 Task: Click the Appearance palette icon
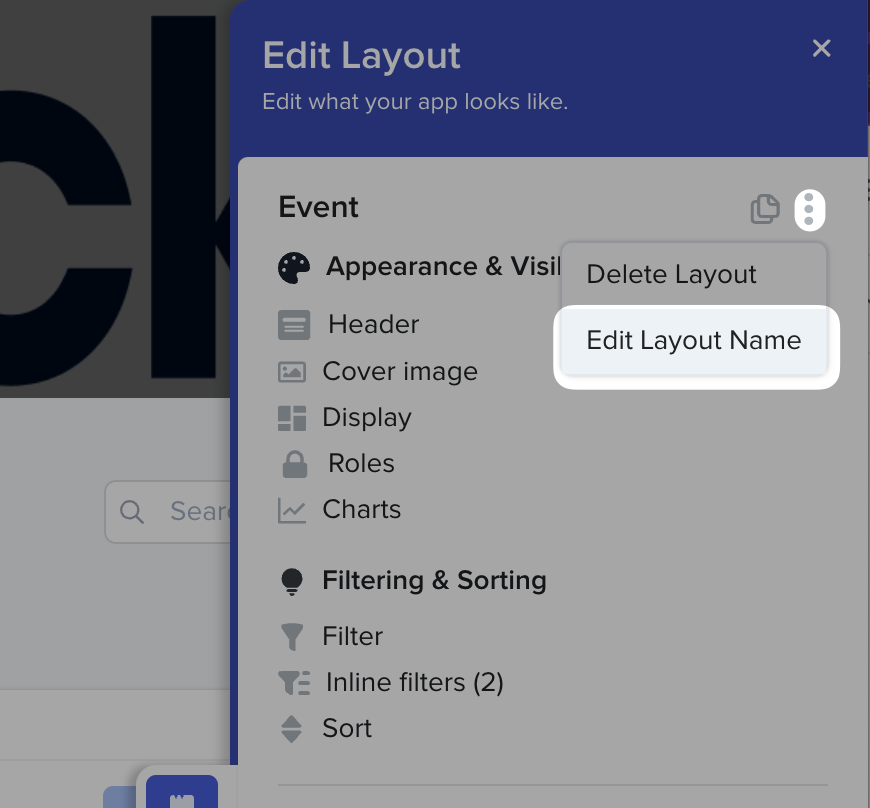click(294, 267)
